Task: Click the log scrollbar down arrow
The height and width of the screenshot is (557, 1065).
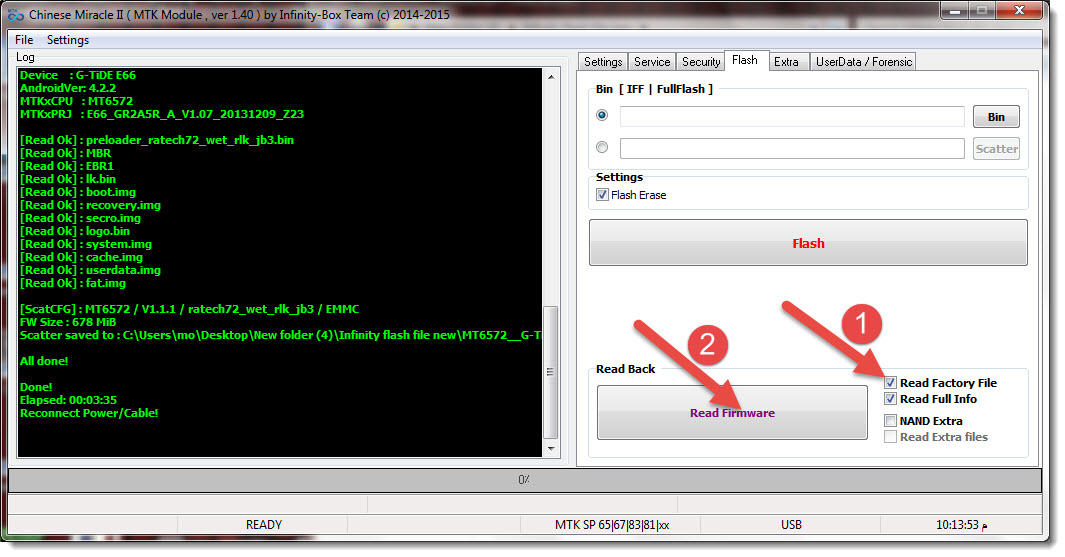Action: (x=551, y=448)
